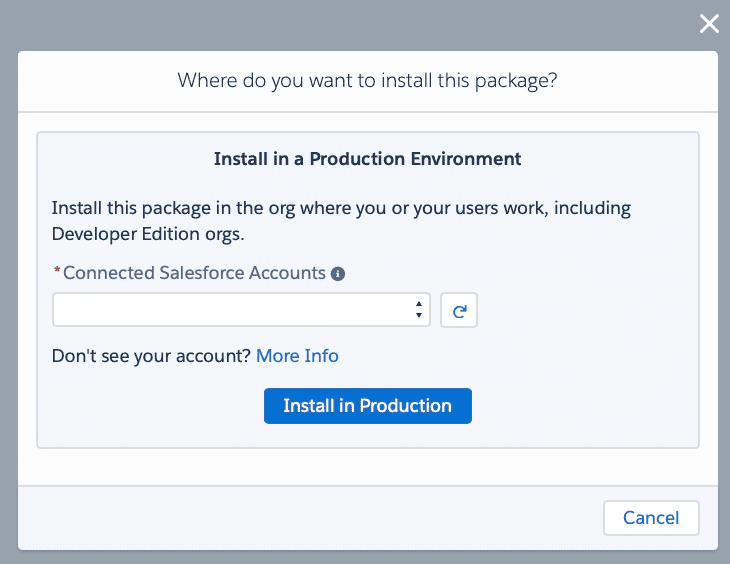Click the red required asterisk
This screenshot has height=564, width=730.
56,273
